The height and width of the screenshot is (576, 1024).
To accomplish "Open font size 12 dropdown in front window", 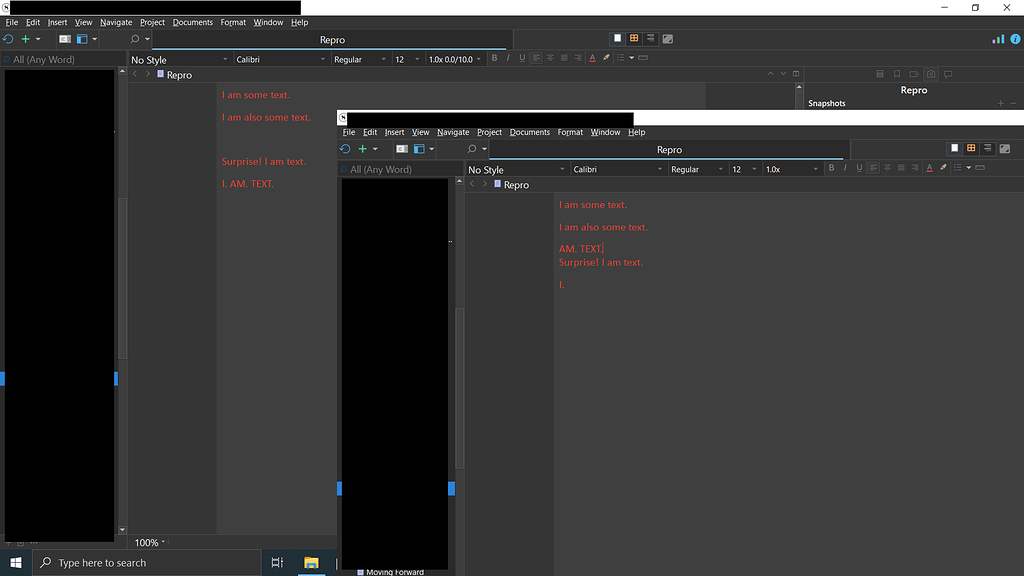I will (744, 169).
